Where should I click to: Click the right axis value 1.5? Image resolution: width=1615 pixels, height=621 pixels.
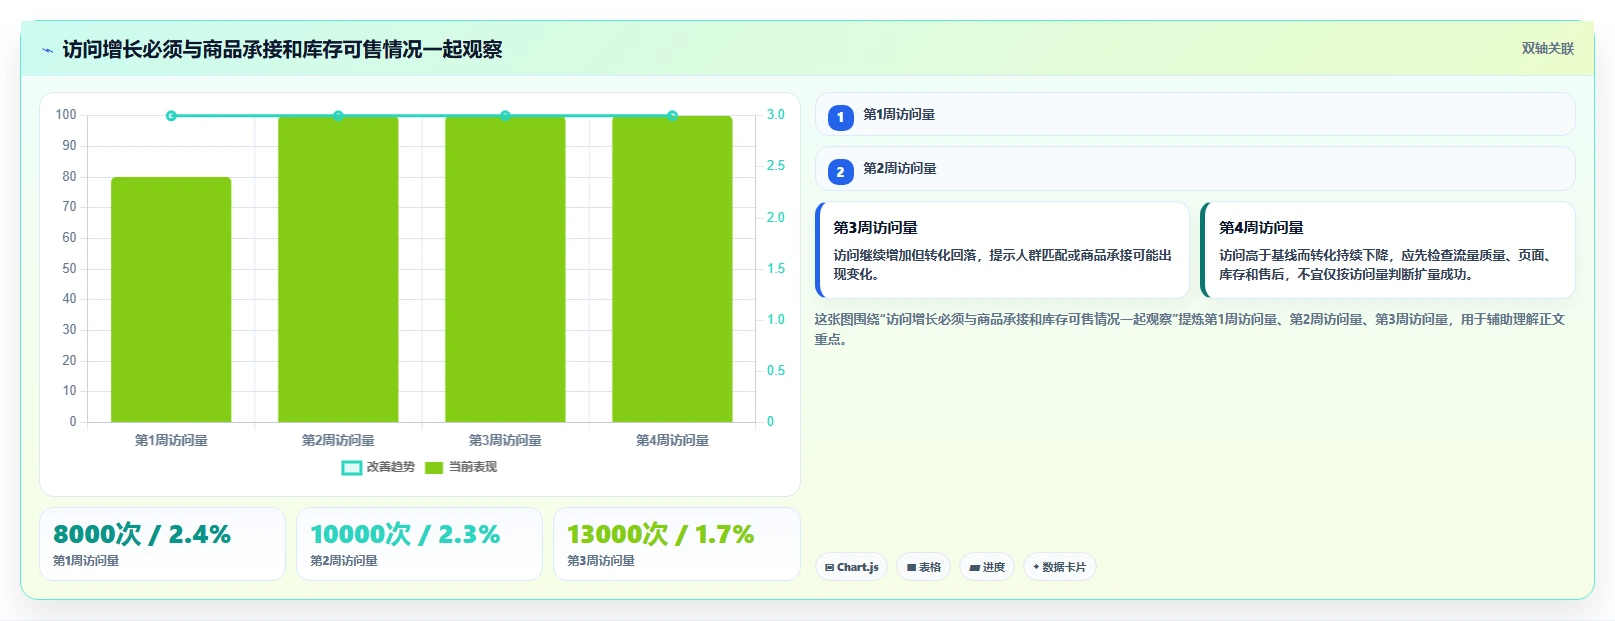(776, 269)
